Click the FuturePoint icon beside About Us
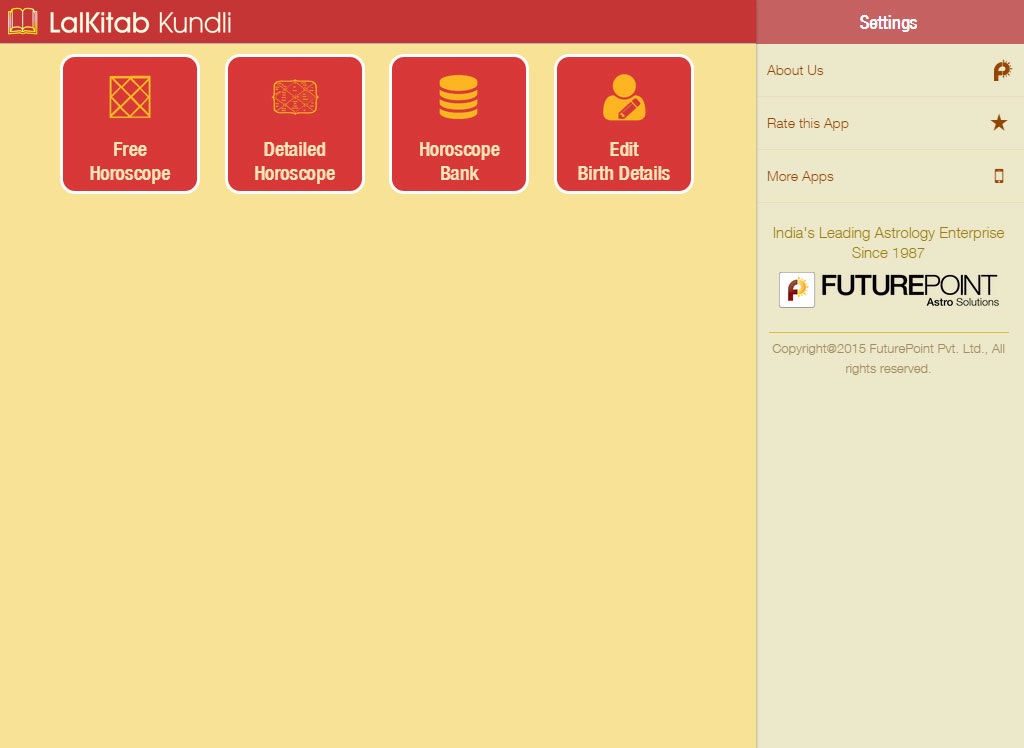This screenshot has width=1024, height=748. point(1002,70)
